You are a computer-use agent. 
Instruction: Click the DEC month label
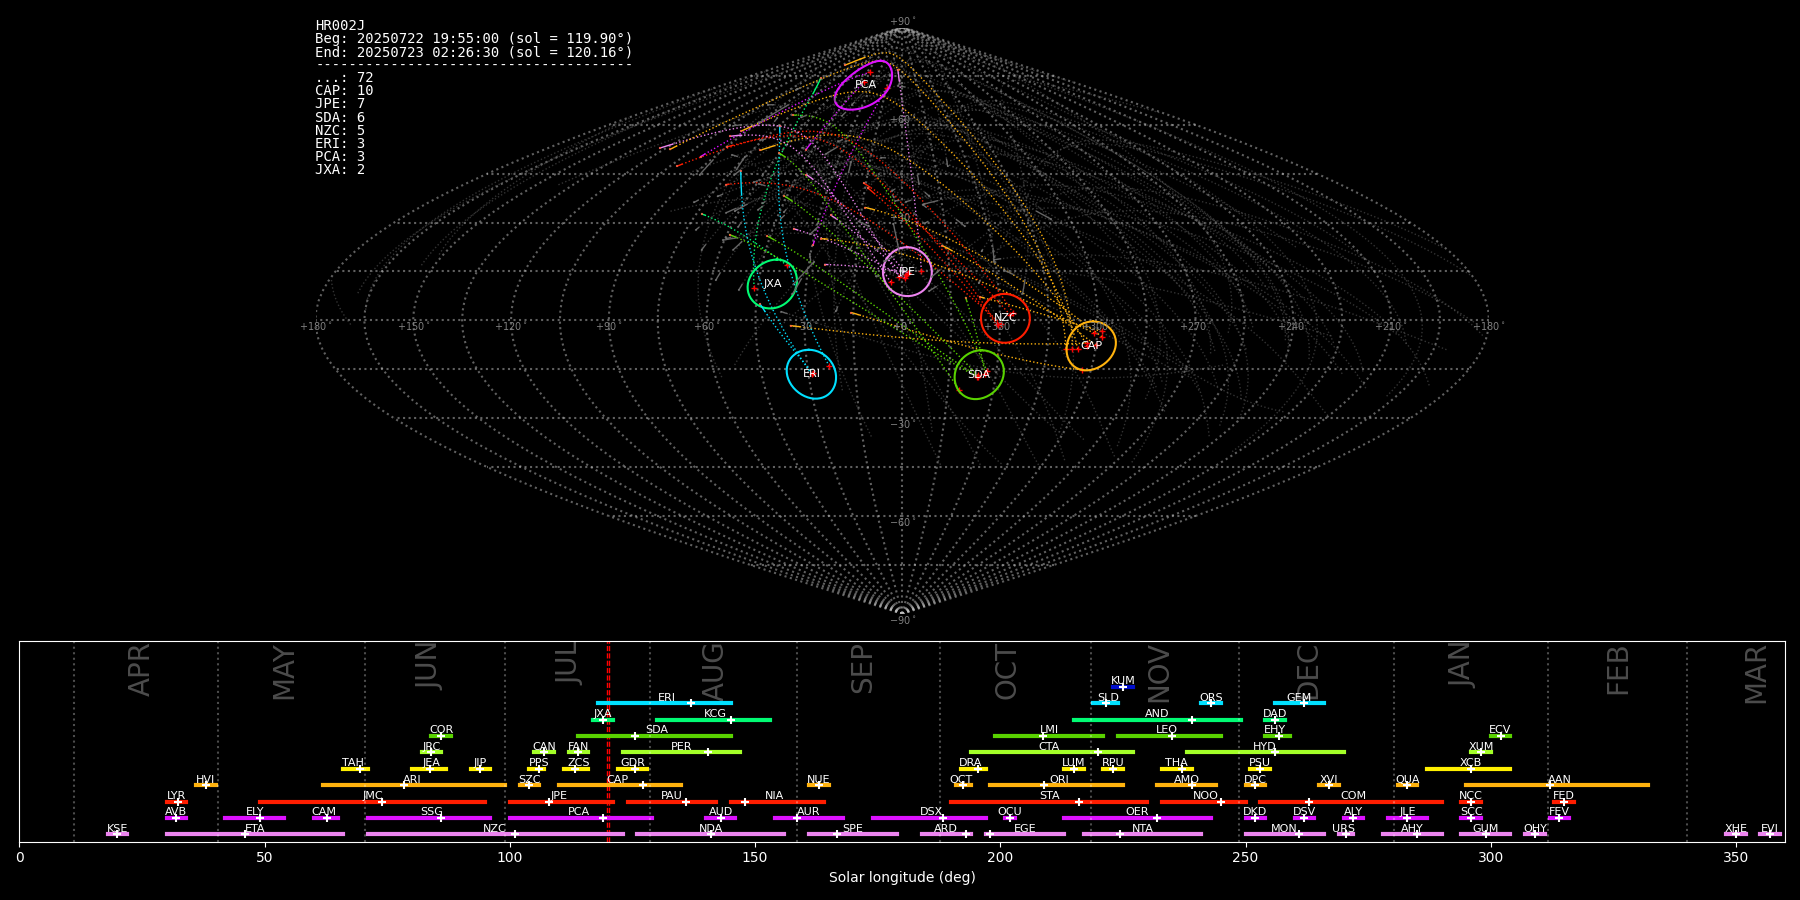coord(1308,671)
